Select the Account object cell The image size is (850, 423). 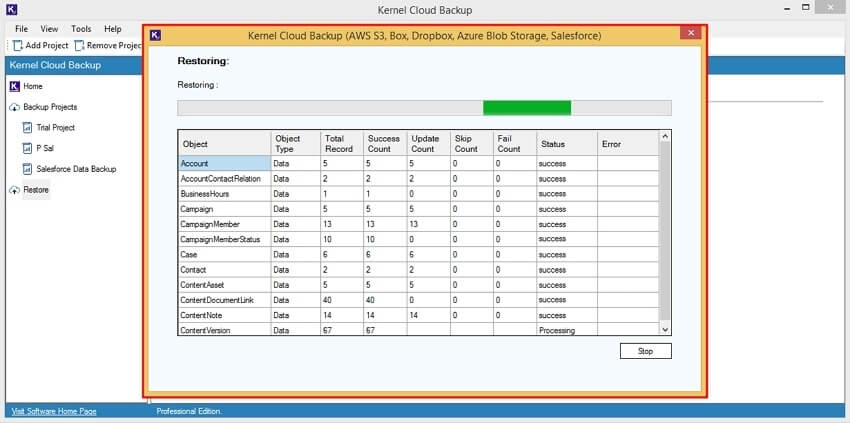point(224,163)
